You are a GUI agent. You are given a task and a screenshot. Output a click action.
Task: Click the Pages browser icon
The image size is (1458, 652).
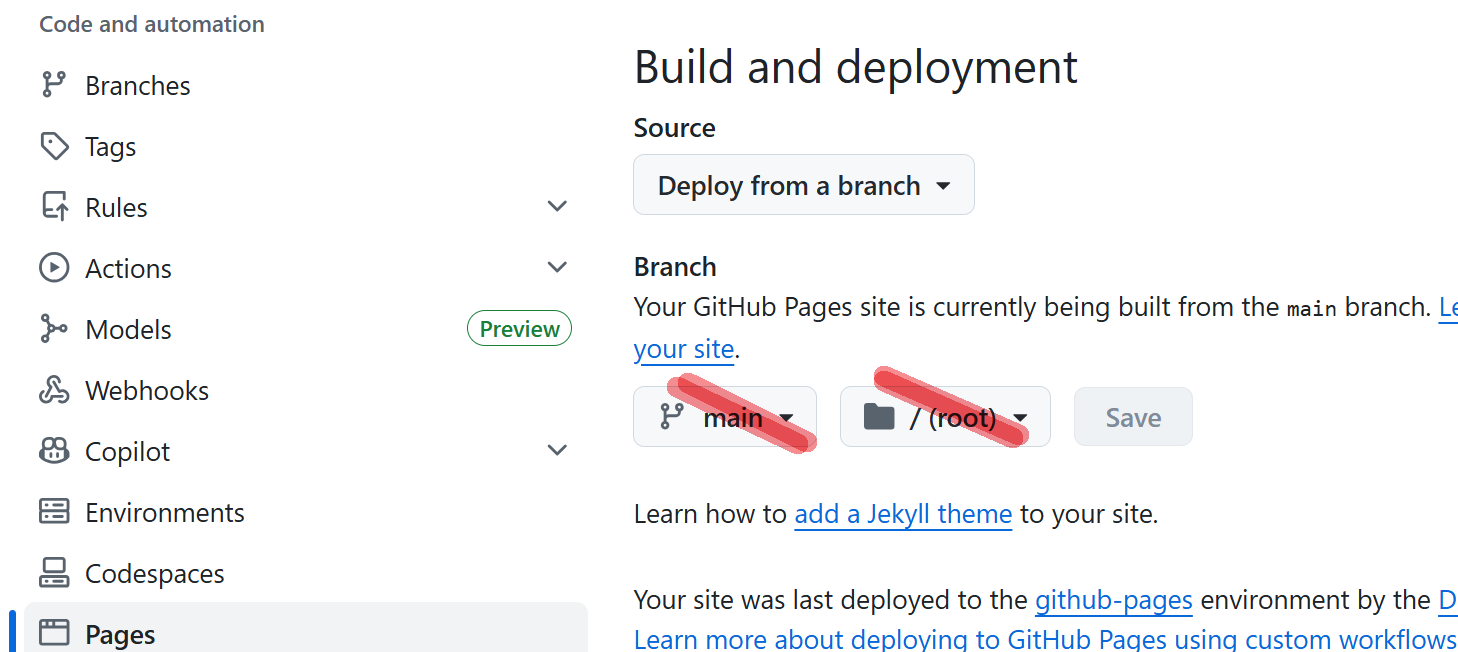(54, 634)
